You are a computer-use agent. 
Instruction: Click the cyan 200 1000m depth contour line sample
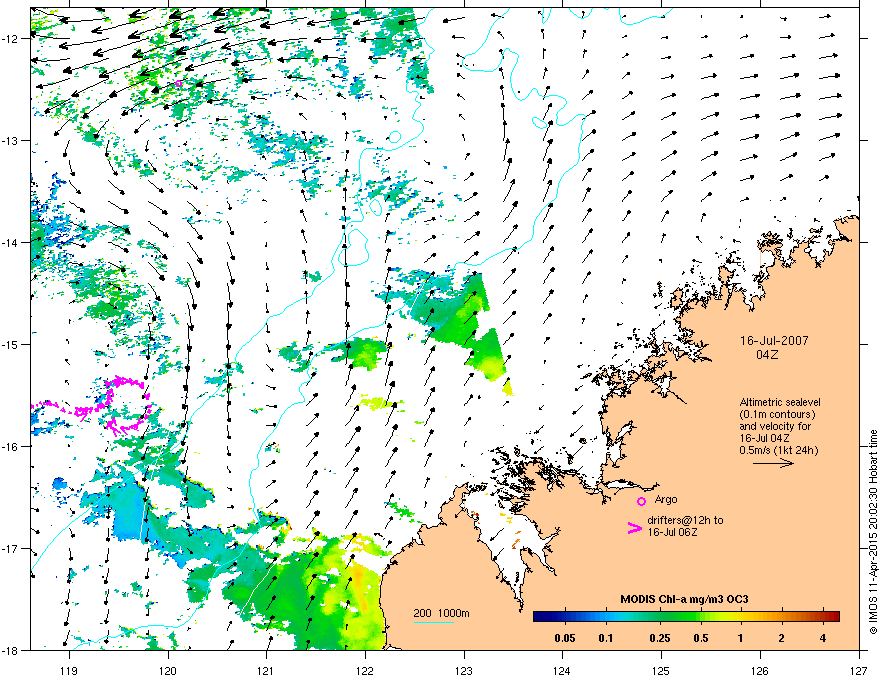click(433, 623)
